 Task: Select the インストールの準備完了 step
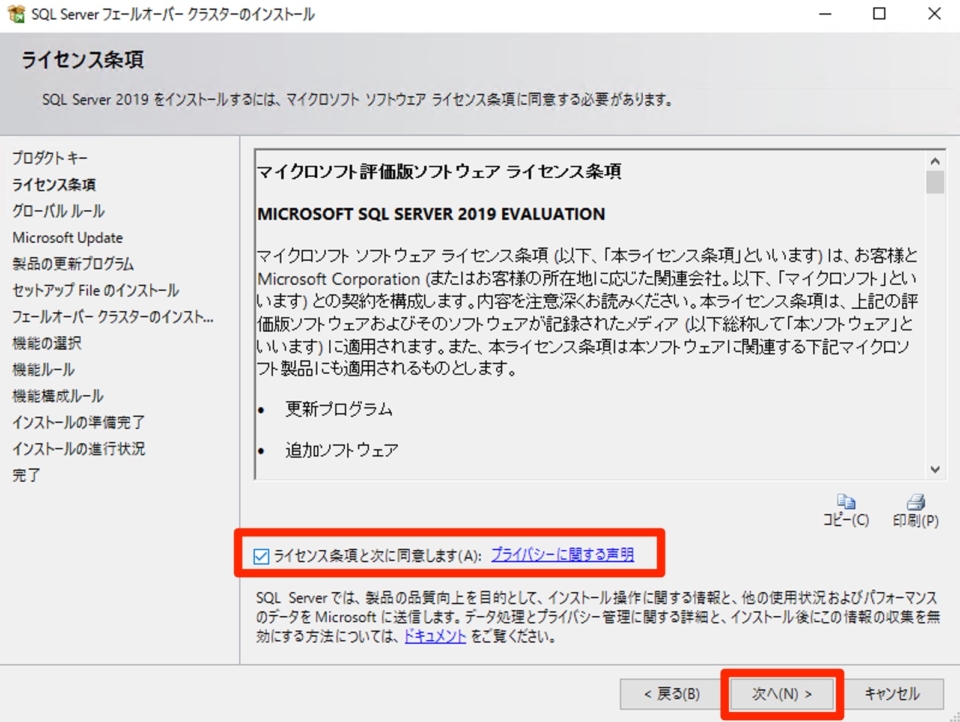pos(78,422)
